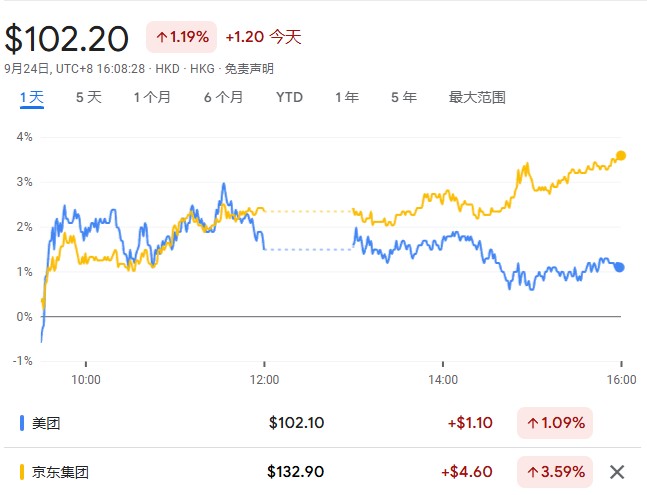
Task: Click the blue 美团 legend color marker
Action: [22, 423]
